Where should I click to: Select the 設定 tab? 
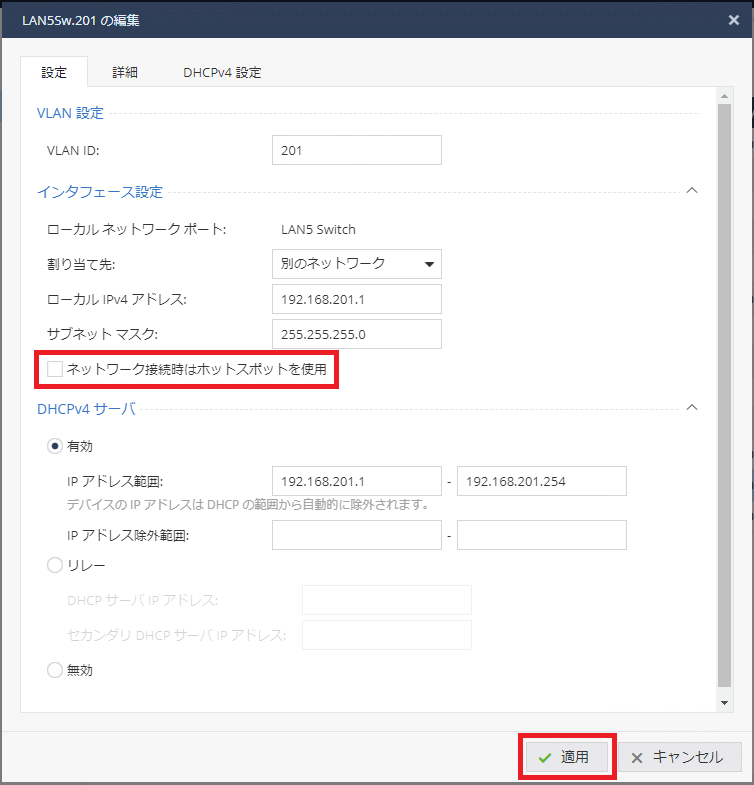tap(54, 72)
